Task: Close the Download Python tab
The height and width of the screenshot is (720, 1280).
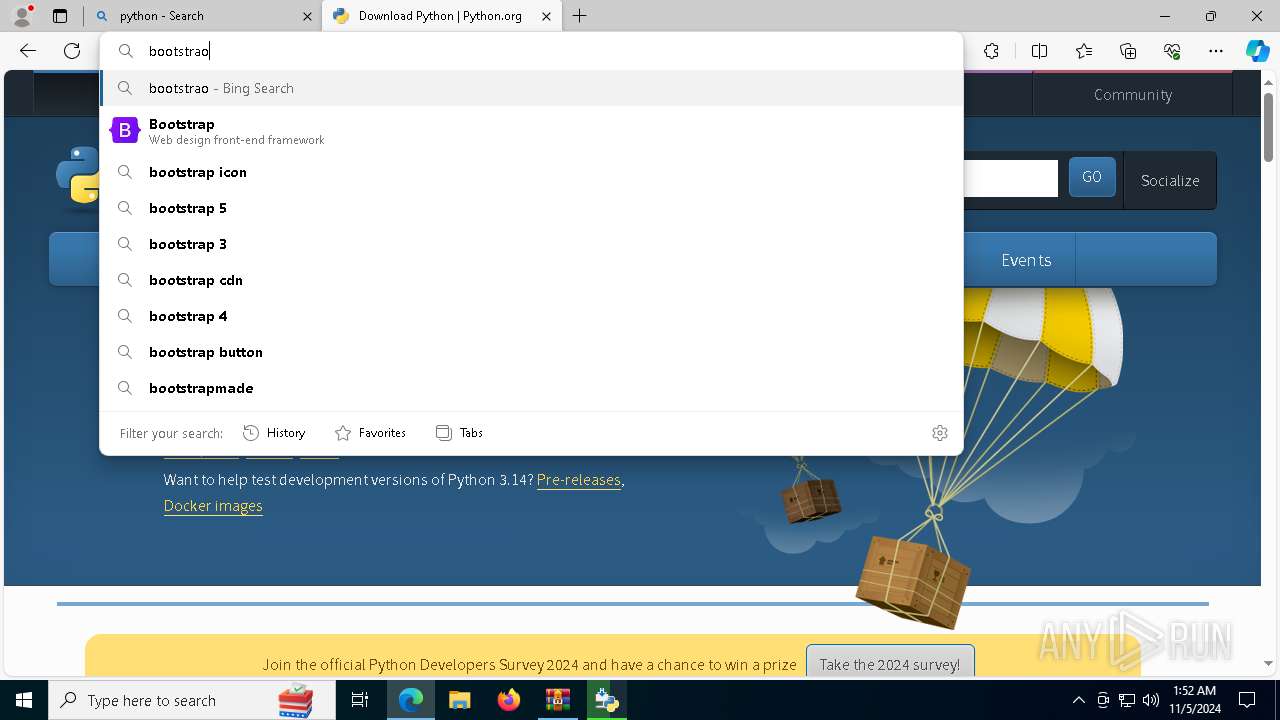Action: coord(546,16)
